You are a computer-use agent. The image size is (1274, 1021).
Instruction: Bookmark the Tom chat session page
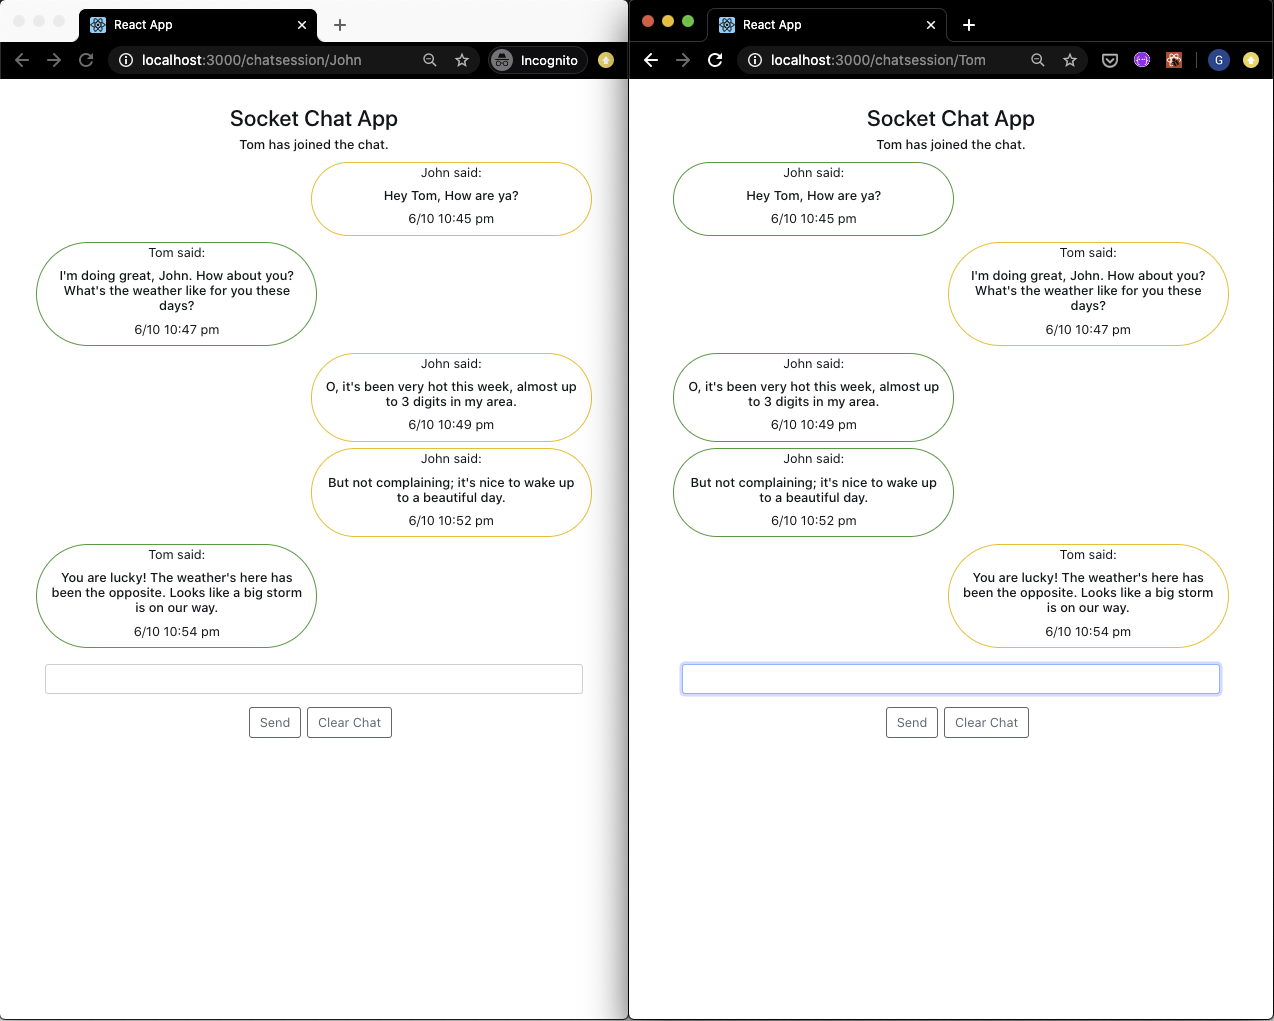coord(1070,60)
